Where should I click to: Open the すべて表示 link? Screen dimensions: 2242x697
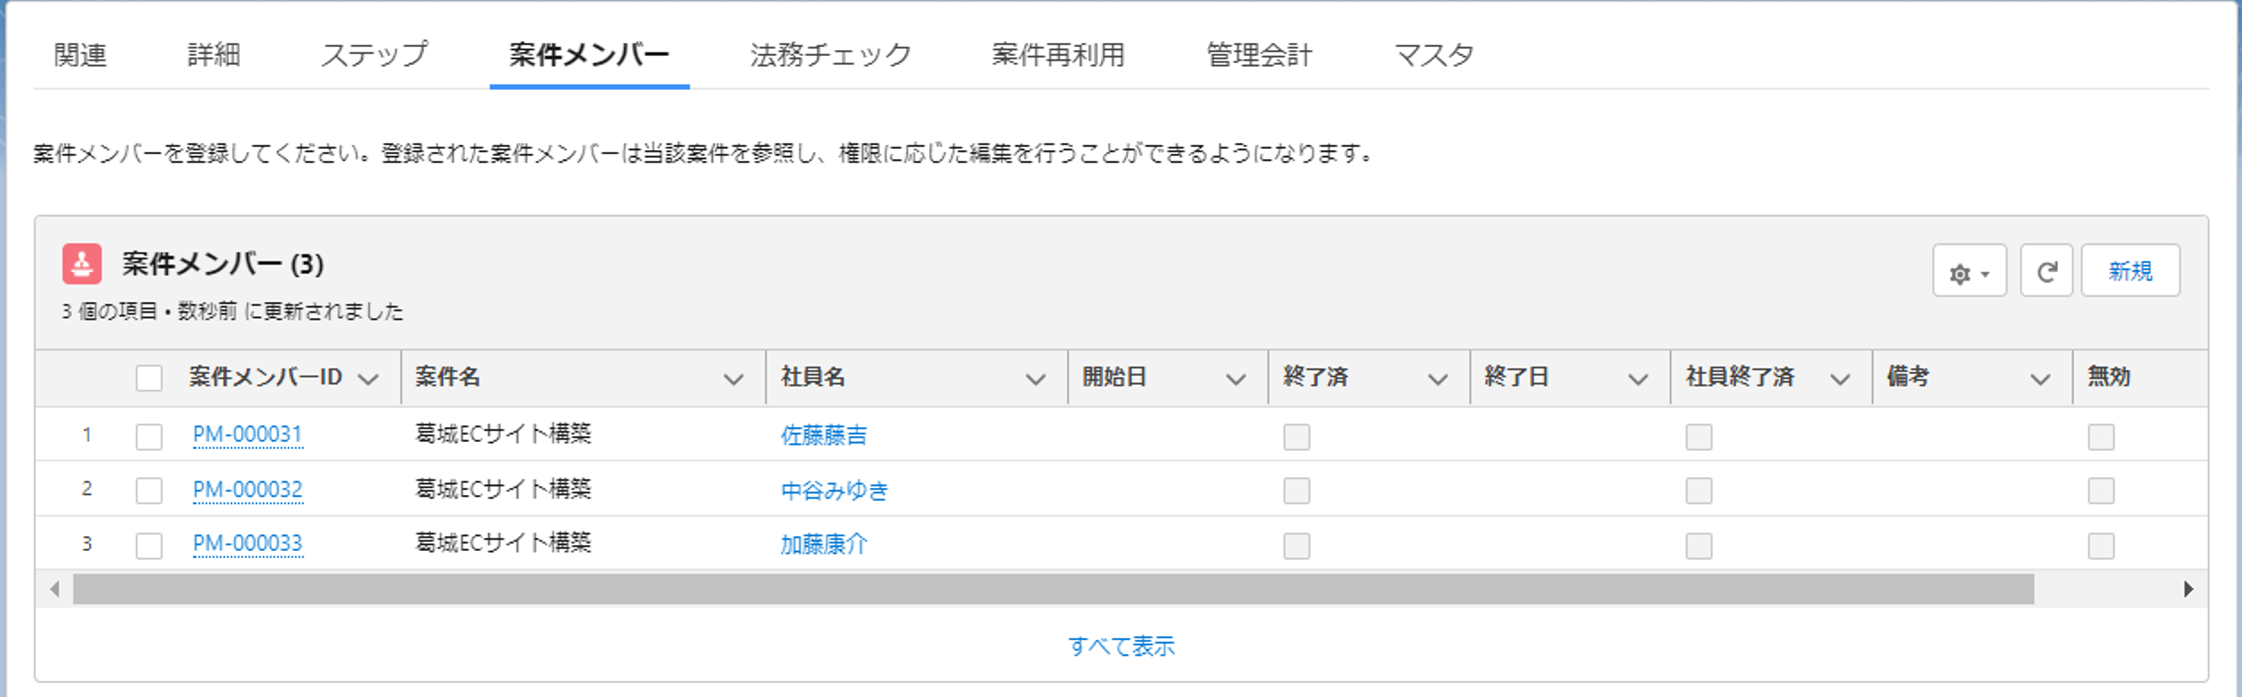(x=1121, y=647)
